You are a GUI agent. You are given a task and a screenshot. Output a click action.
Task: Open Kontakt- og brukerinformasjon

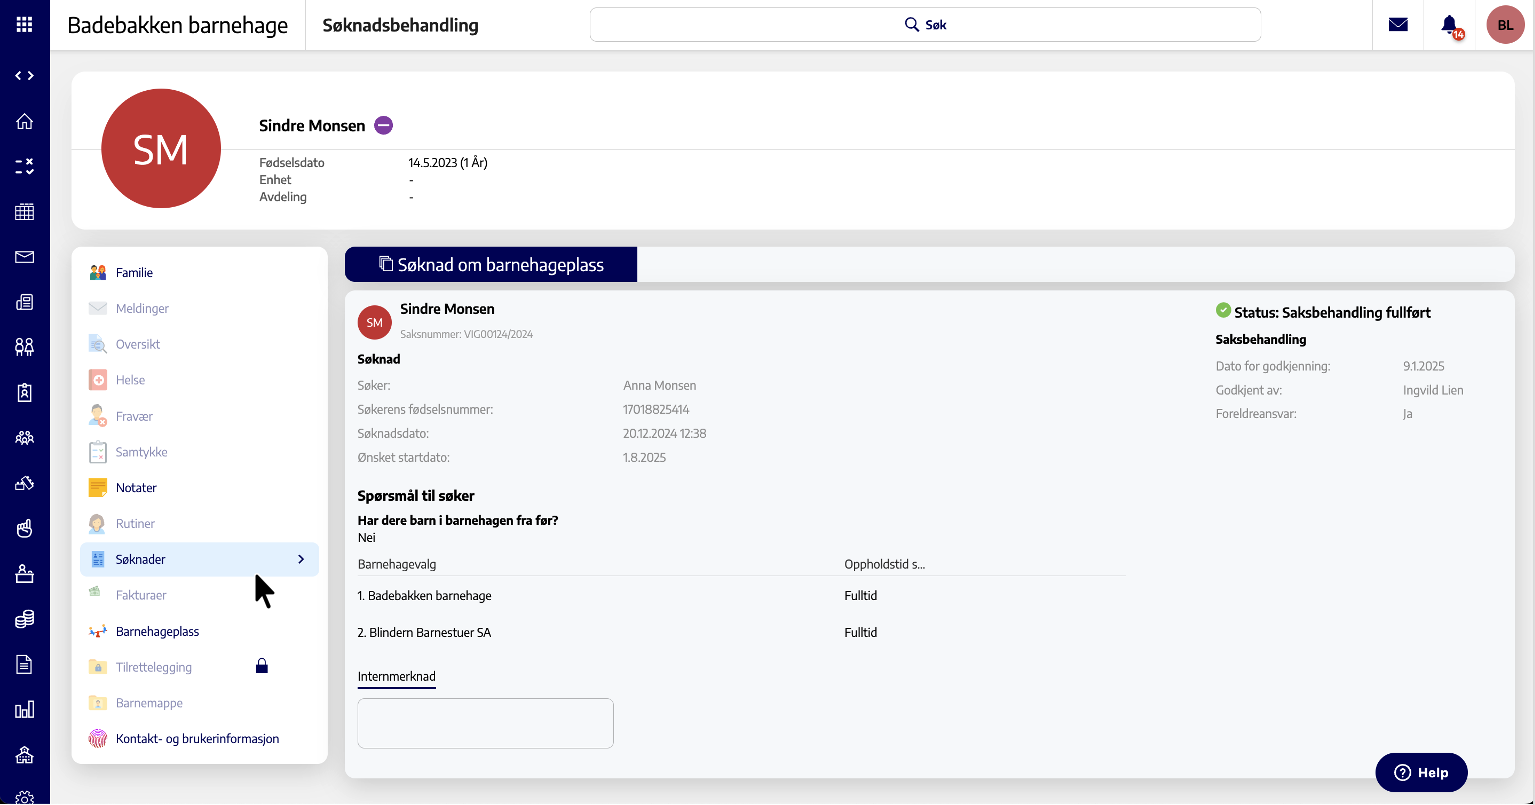(197, 739)
